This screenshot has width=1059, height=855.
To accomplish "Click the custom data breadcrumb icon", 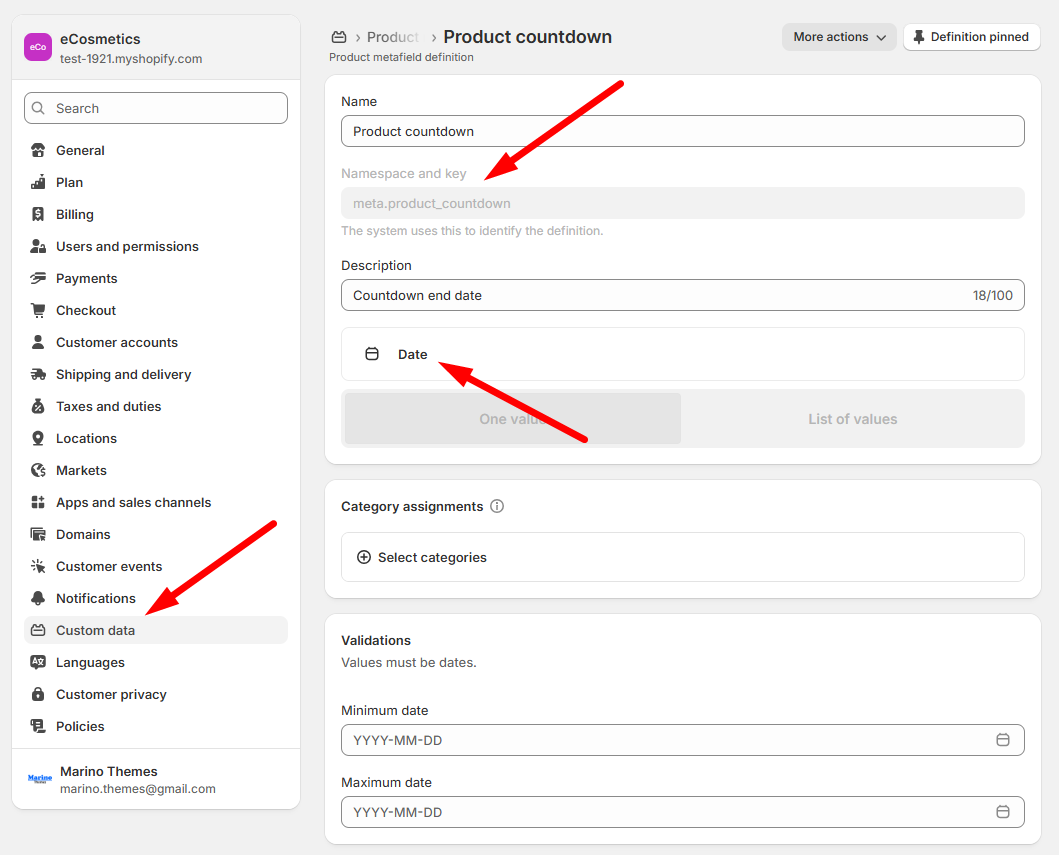I will pyautogui.click(x=339, y=36).
